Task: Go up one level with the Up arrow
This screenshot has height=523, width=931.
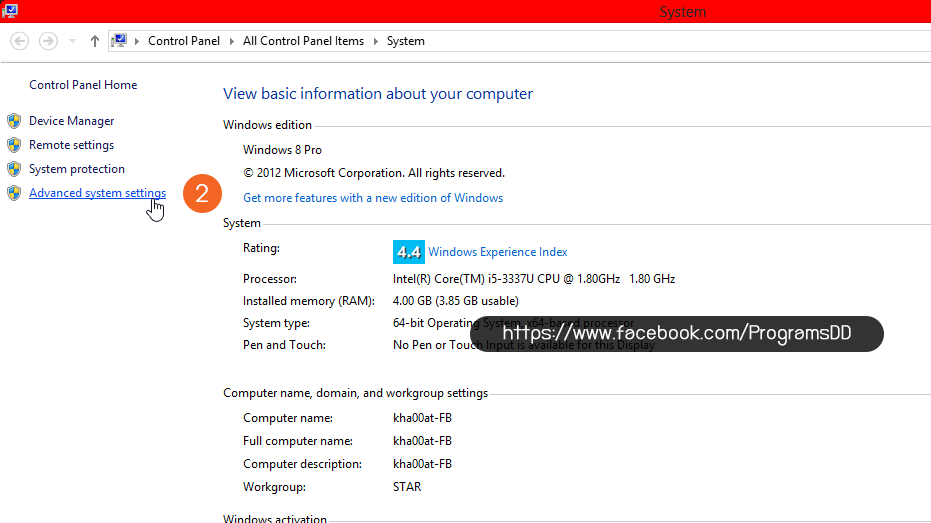Action: coord(95,41)
